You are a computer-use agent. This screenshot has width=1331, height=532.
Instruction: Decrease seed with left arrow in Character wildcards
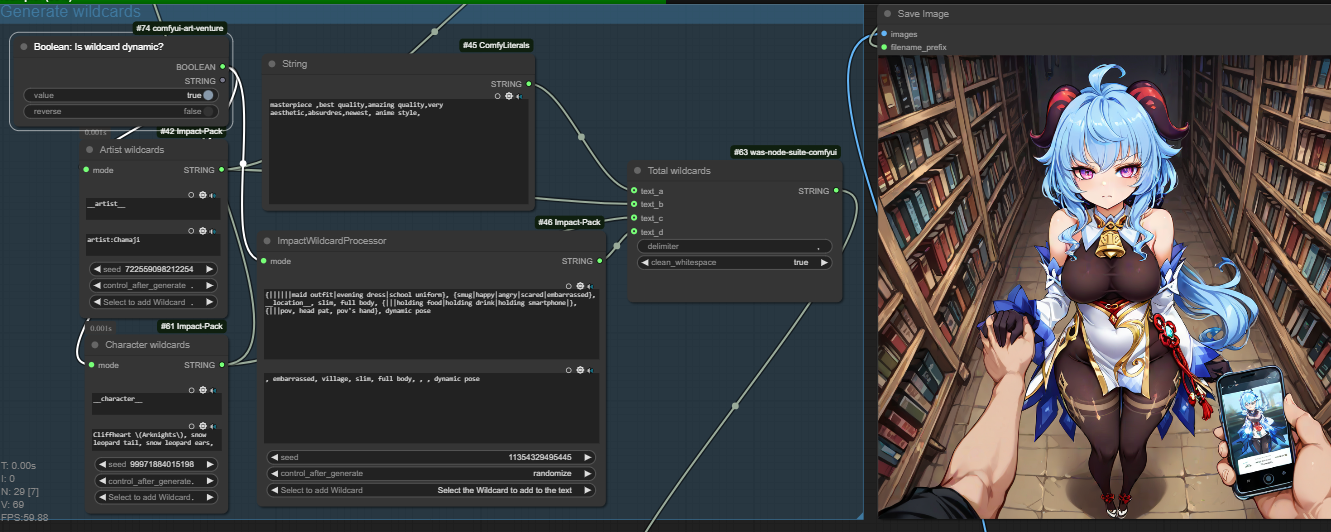click(x=102, y=464)
